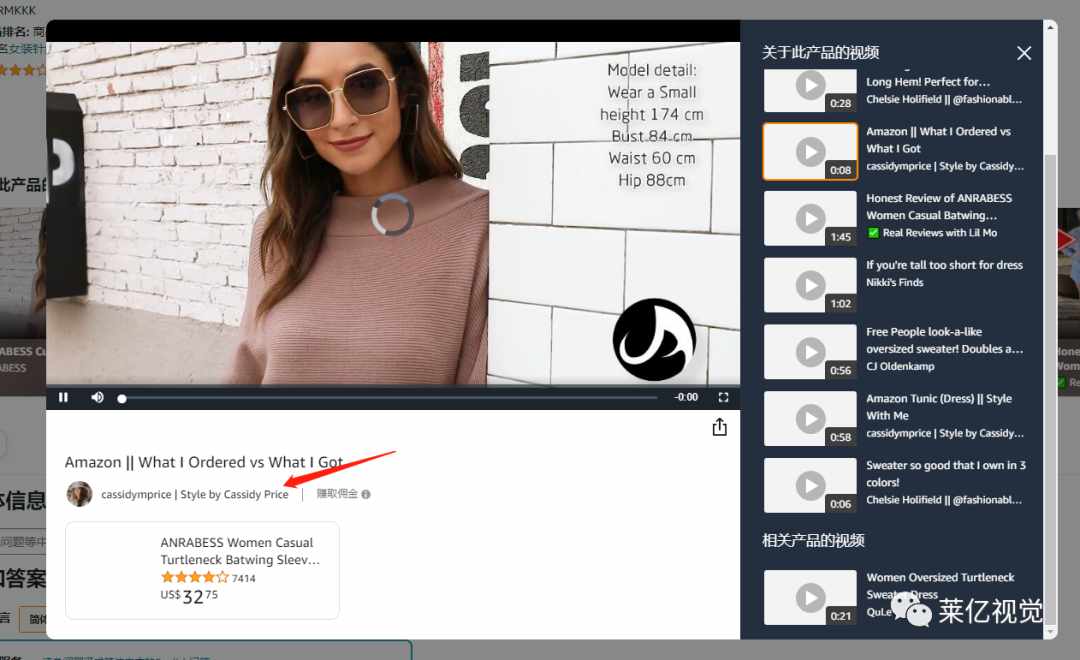This screenshot has height=660, width=1080.
Task: Click the 'Real Reviews with Lil Mo' creator name
Action: click(x=939, y=233)
